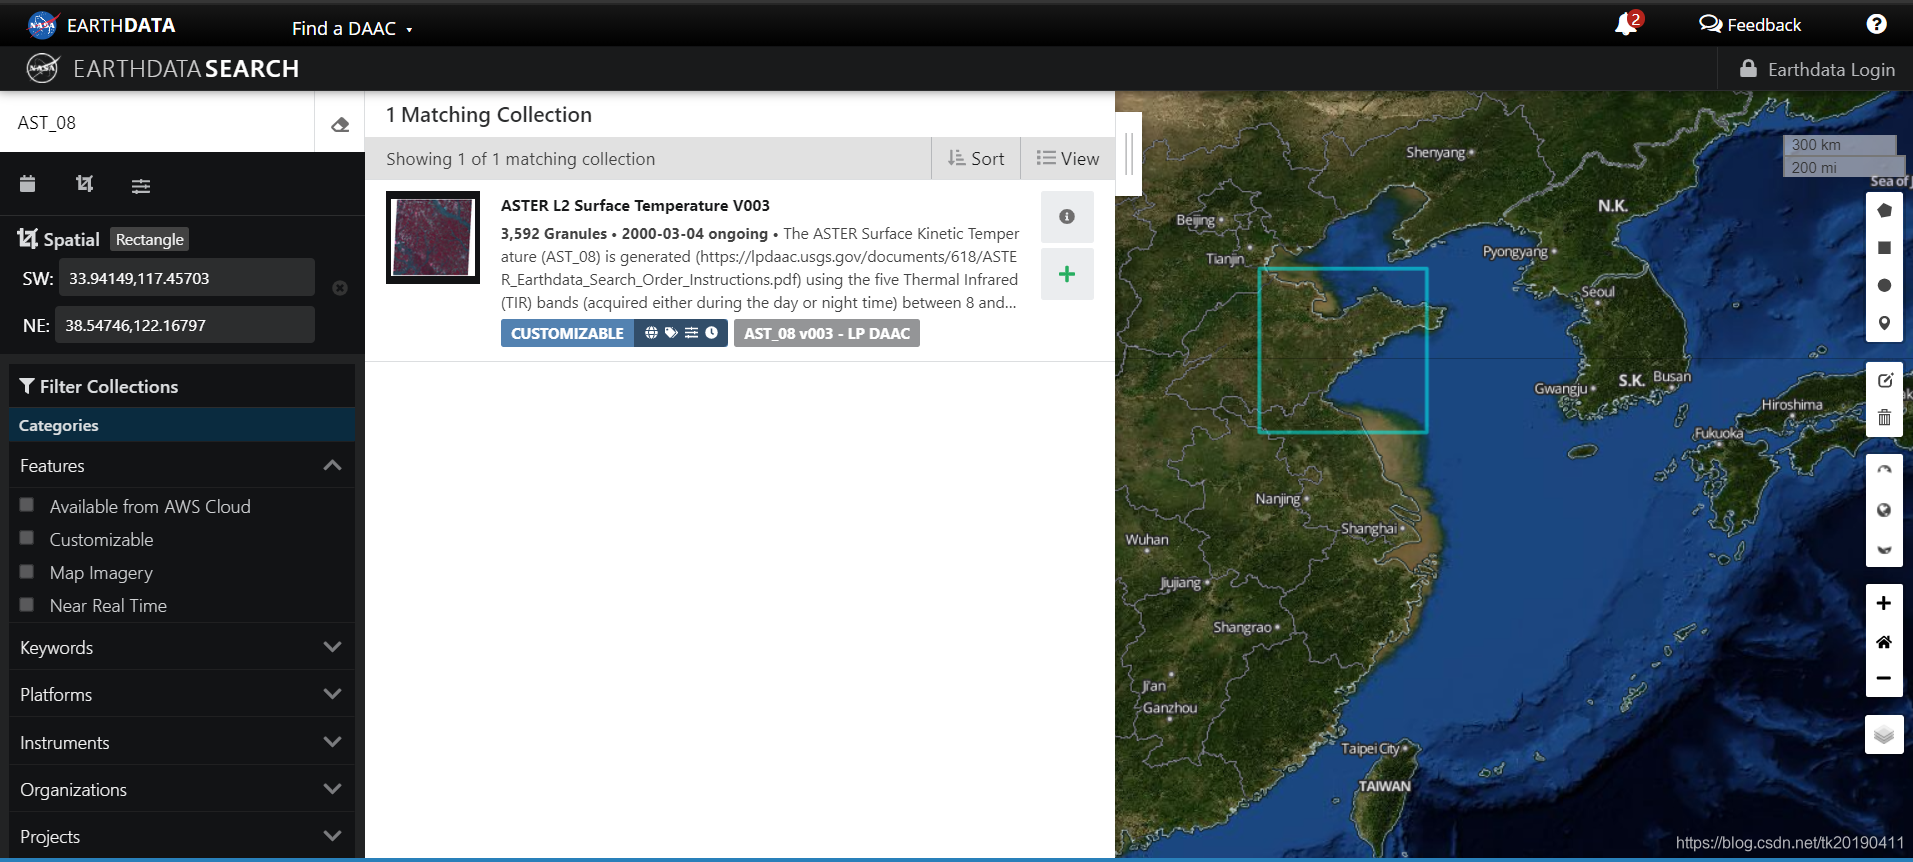Click the 3,592 Granules text
The width and height of the screenshot is (1913, 862).
(x=554, y=233)
